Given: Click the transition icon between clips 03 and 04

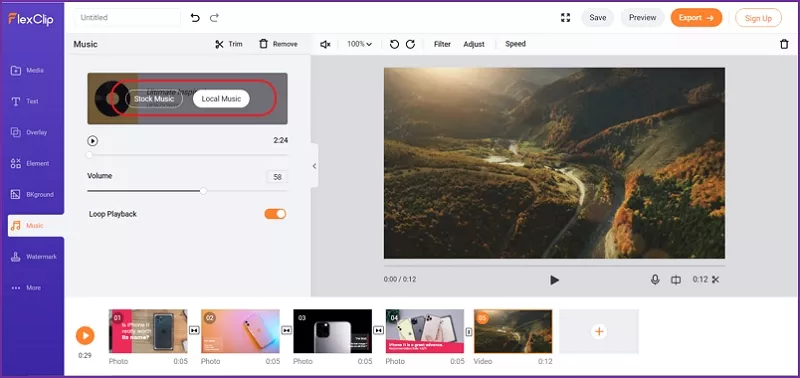Looking at the screenshot, I should [379, 331].
